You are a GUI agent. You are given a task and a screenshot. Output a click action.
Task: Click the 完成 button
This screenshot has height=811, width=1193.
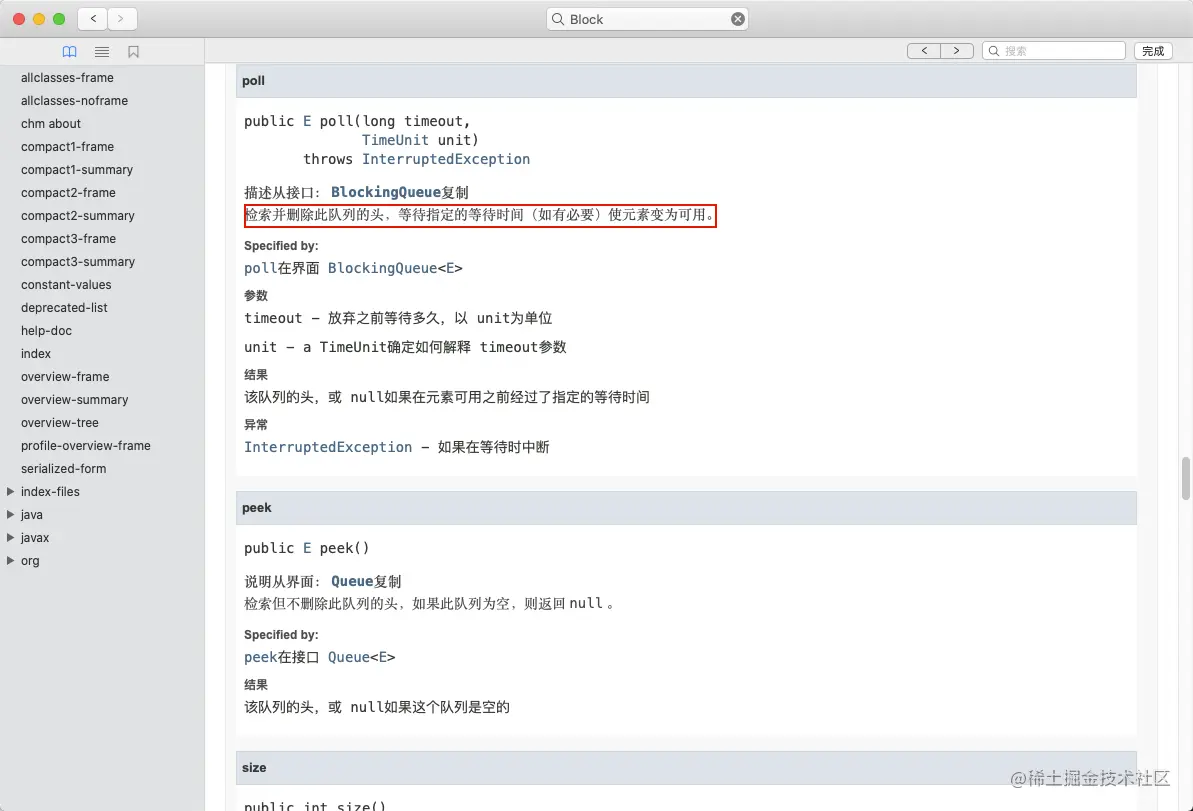[1152, 50]
